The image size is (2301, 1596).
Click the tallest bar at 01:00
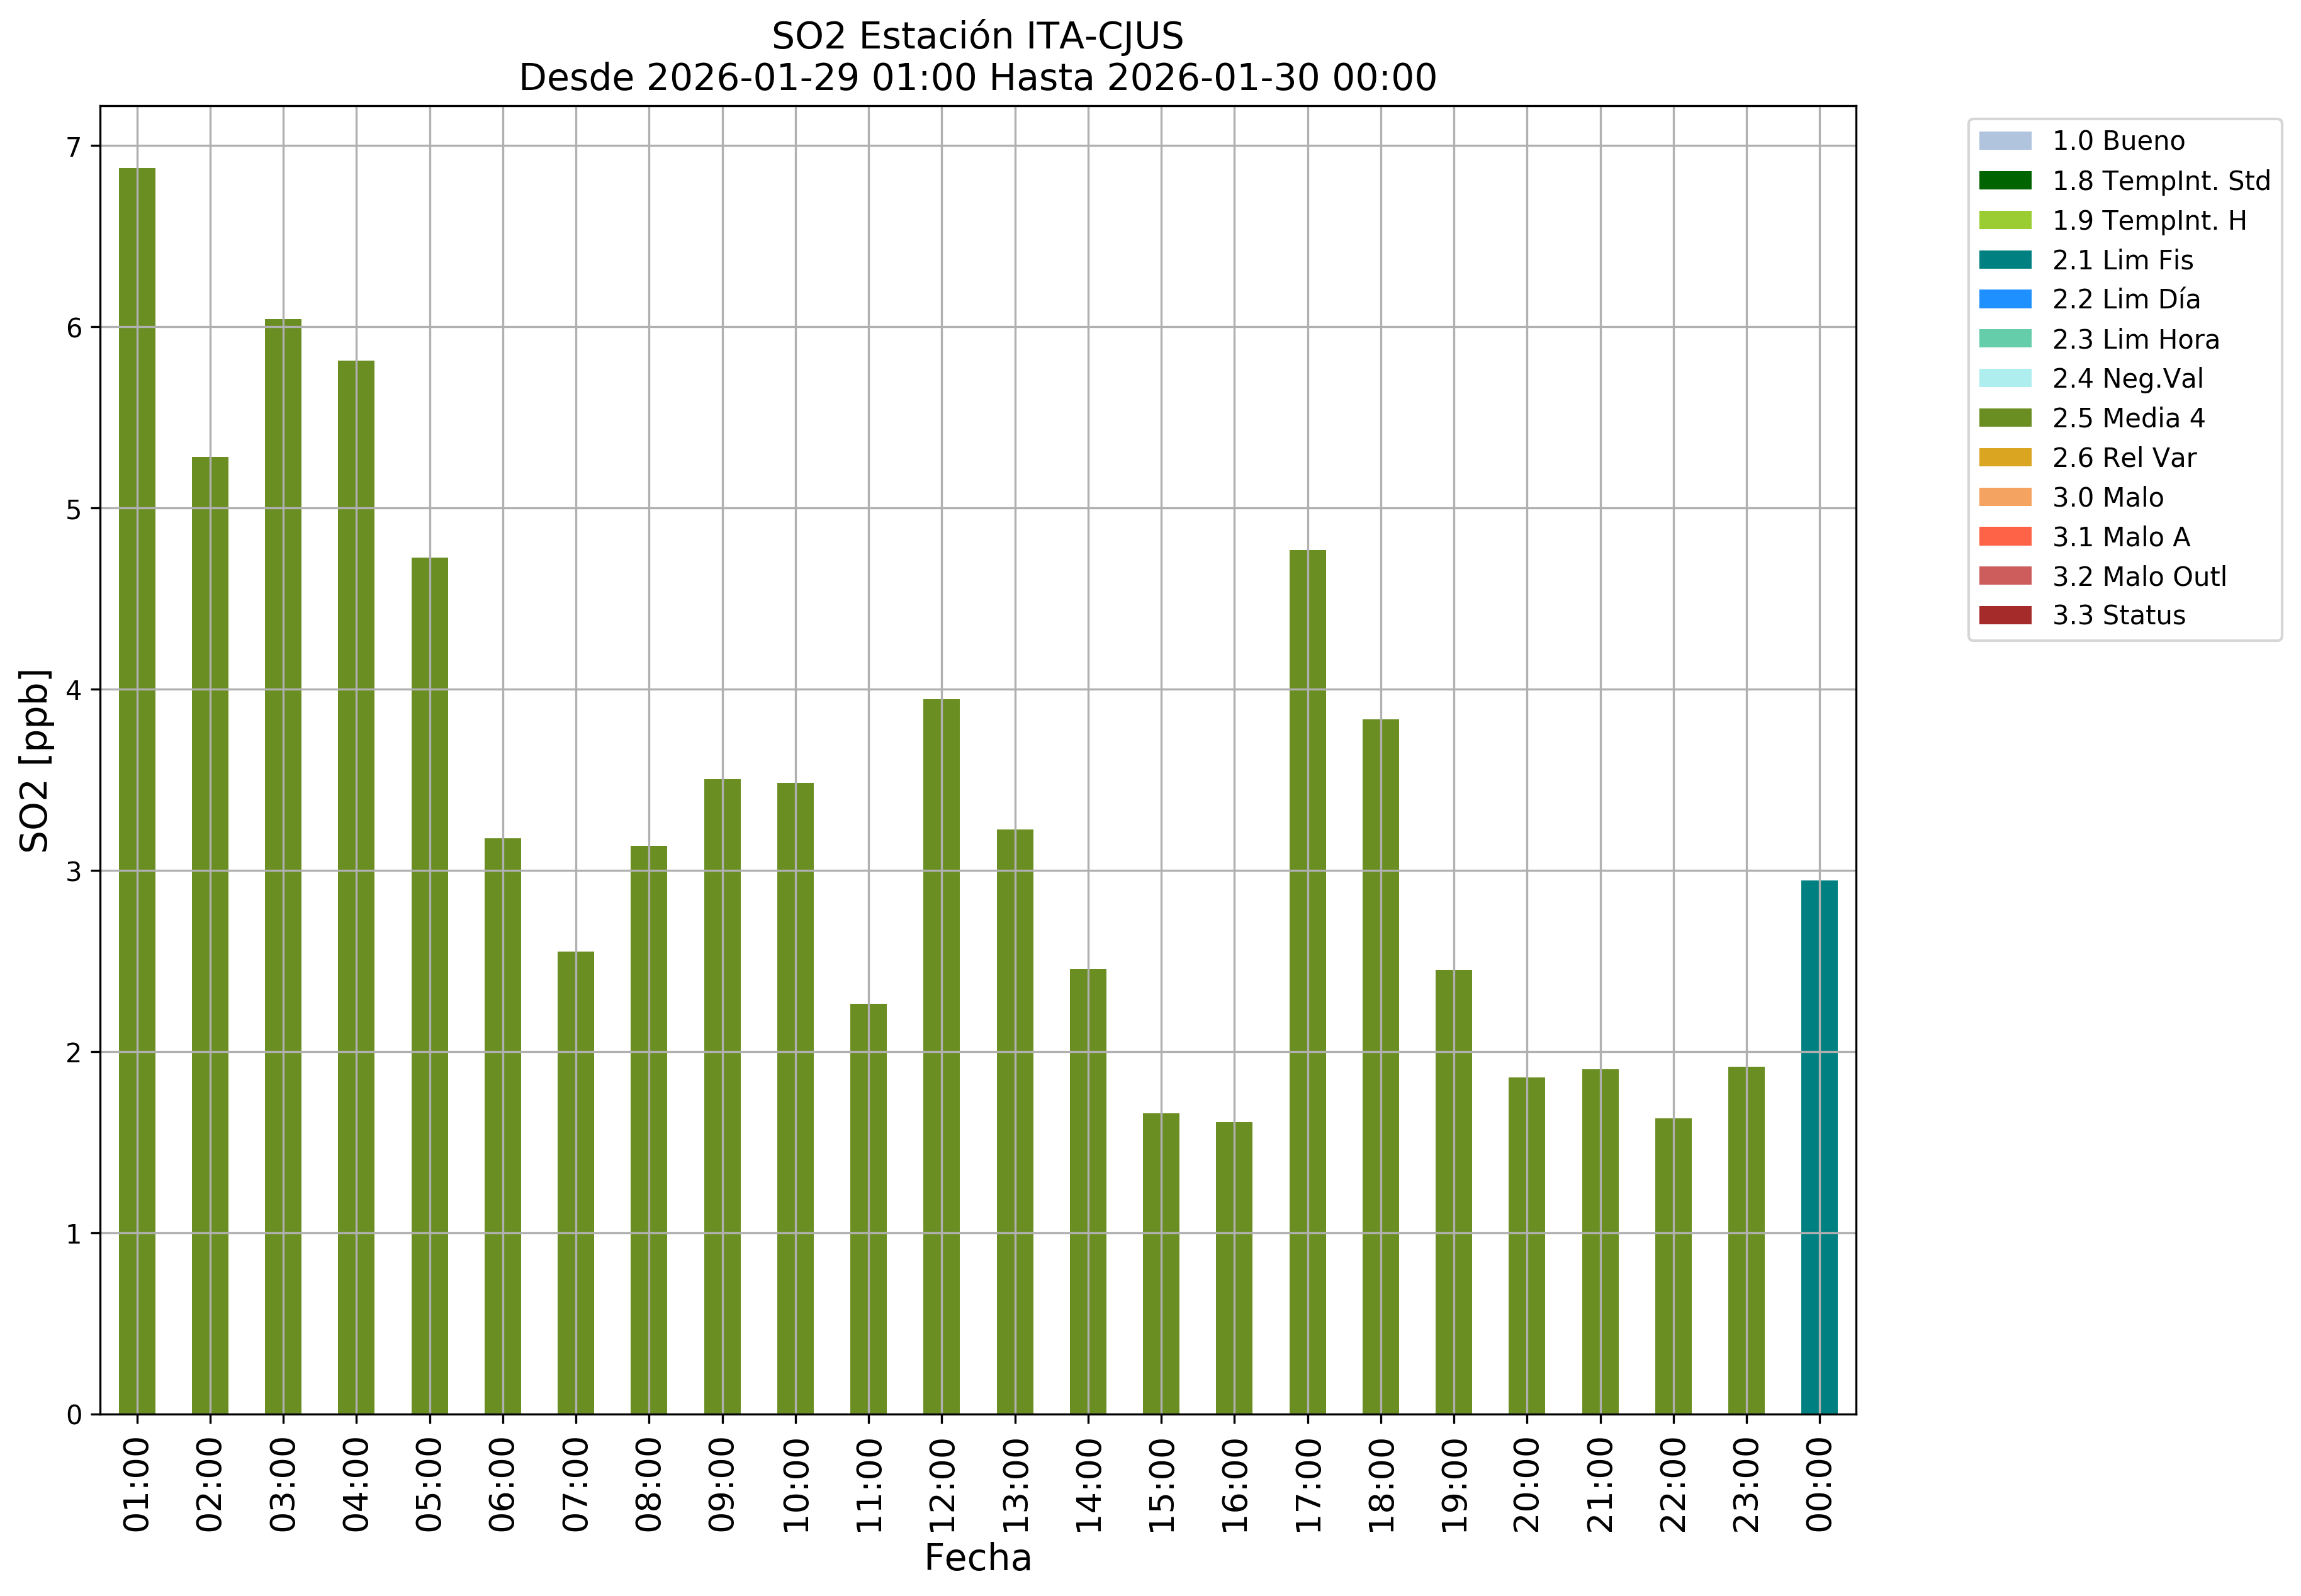(x=137, y=790)
